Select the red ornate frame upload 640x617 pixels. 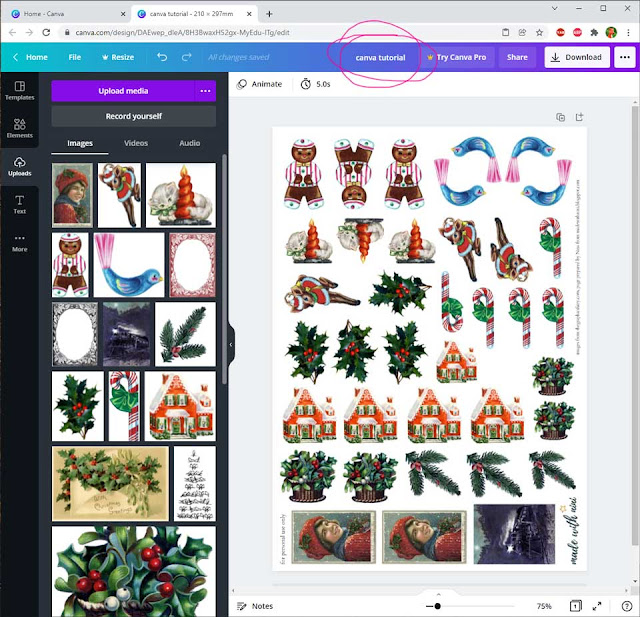click(192, 265)
